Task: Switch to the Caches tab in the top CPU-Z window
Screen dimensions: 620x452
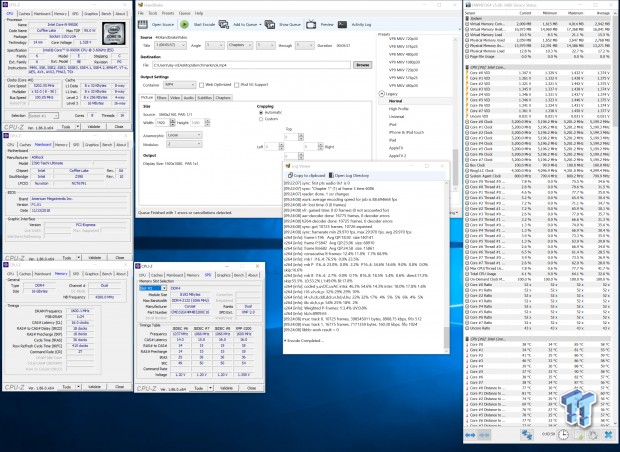Action: pos(25,13)
